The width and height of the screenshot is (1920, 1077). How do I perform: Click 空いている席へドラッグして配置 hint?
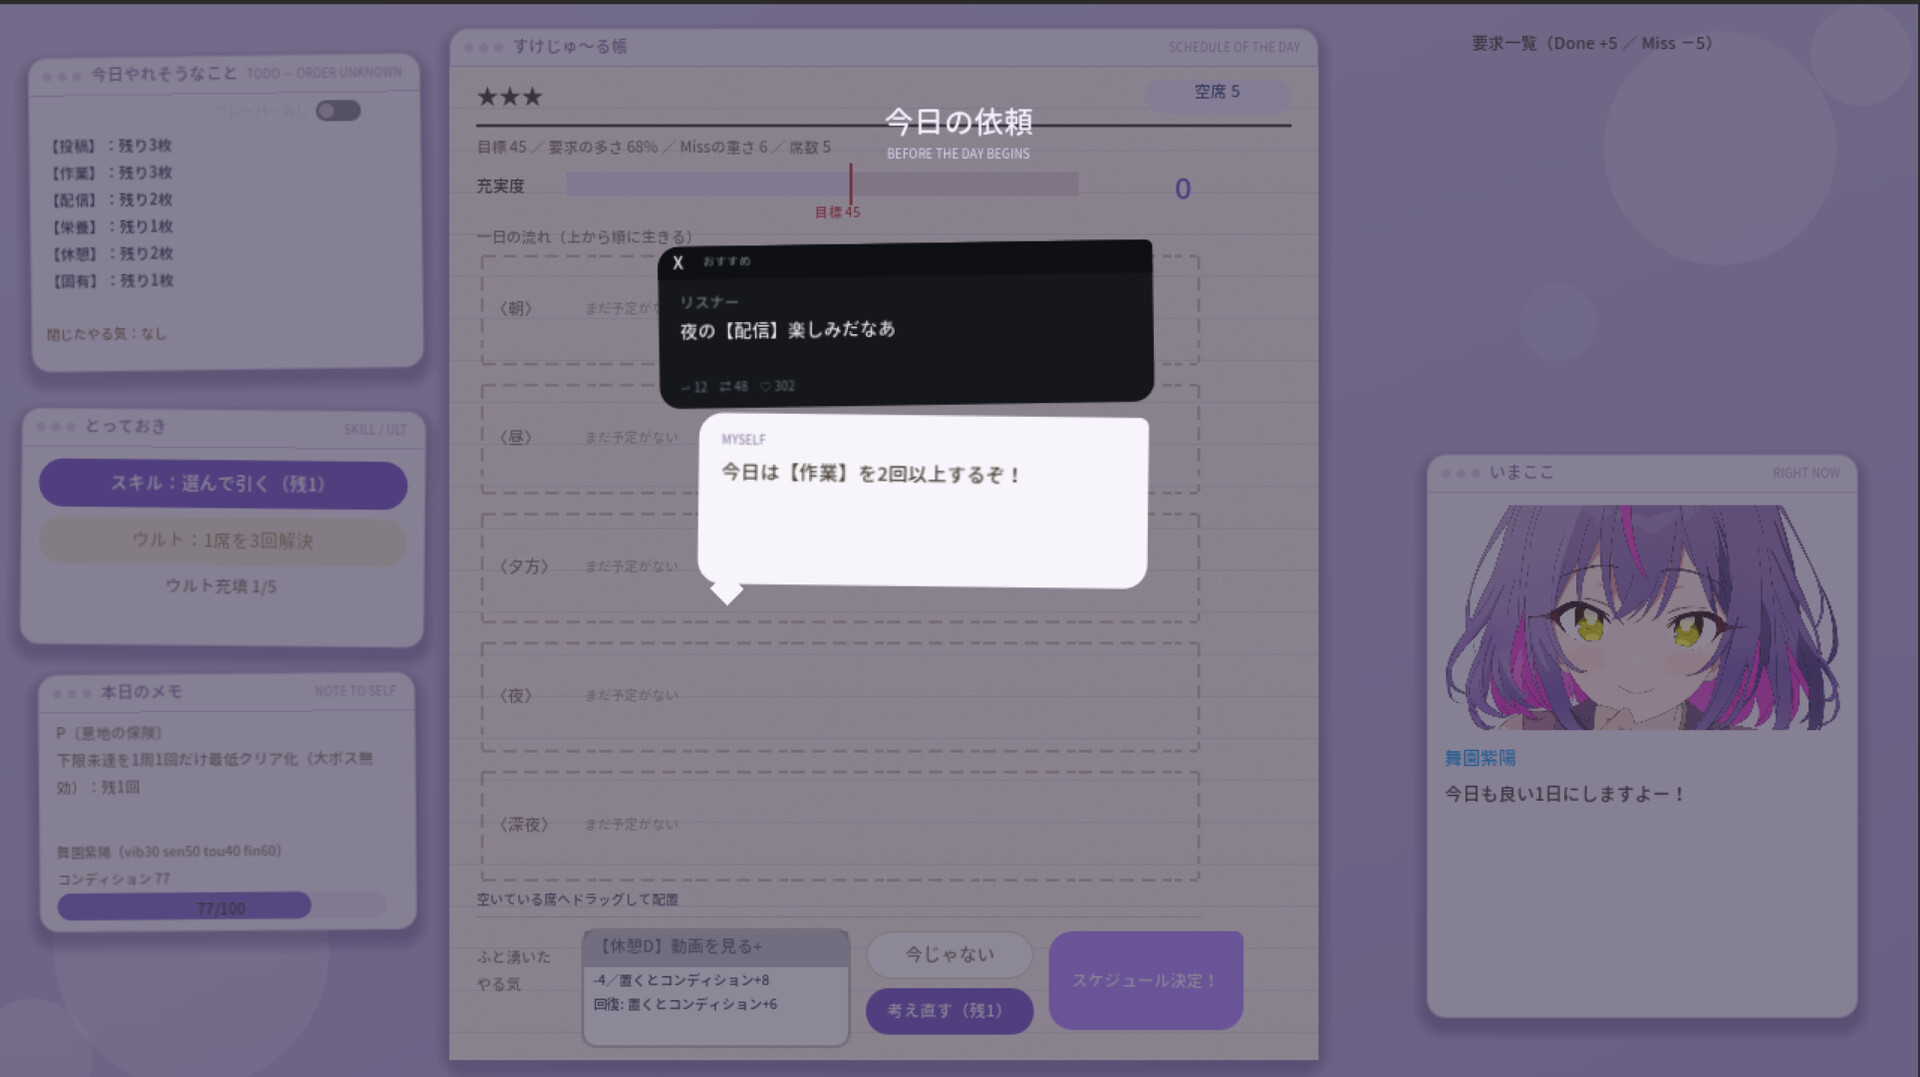(x=577, y=899)
